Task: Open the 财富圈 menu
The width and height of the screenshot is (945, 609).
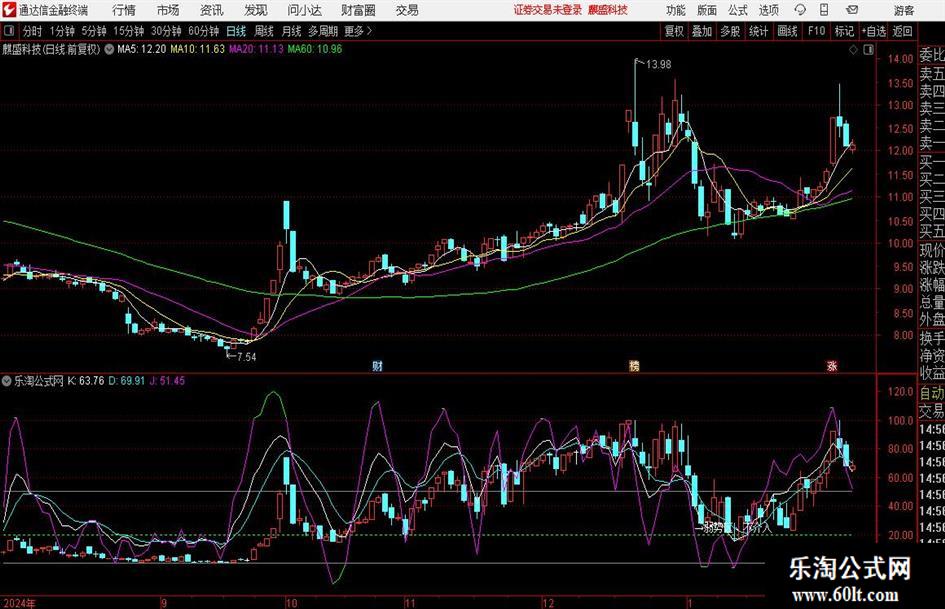Action: click(359, 10)
